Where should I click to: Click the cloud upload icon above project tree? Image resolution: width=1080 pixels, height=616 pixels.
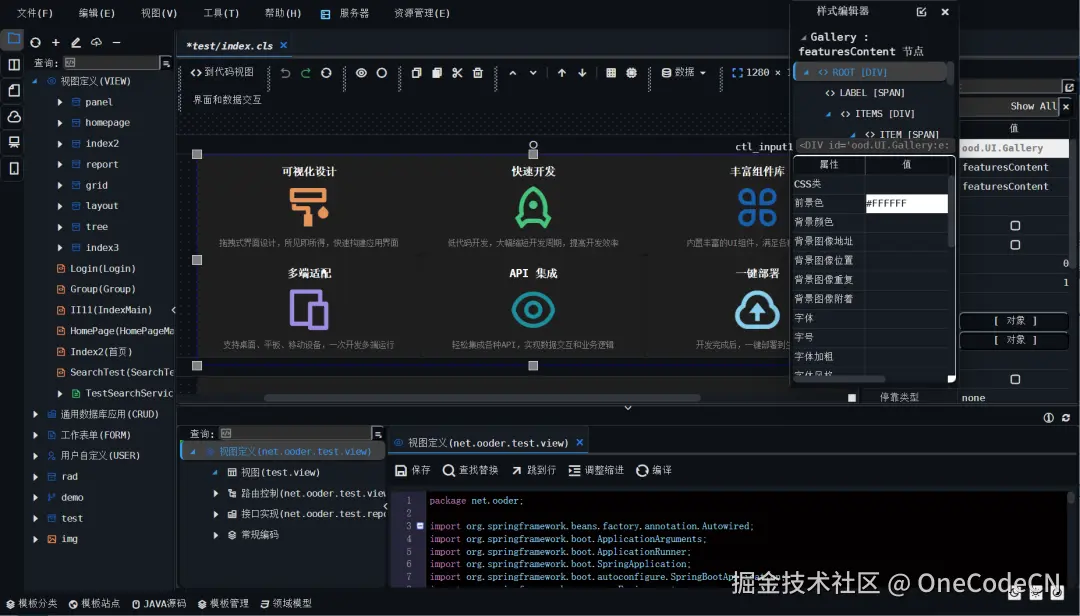tap(96, 43)
